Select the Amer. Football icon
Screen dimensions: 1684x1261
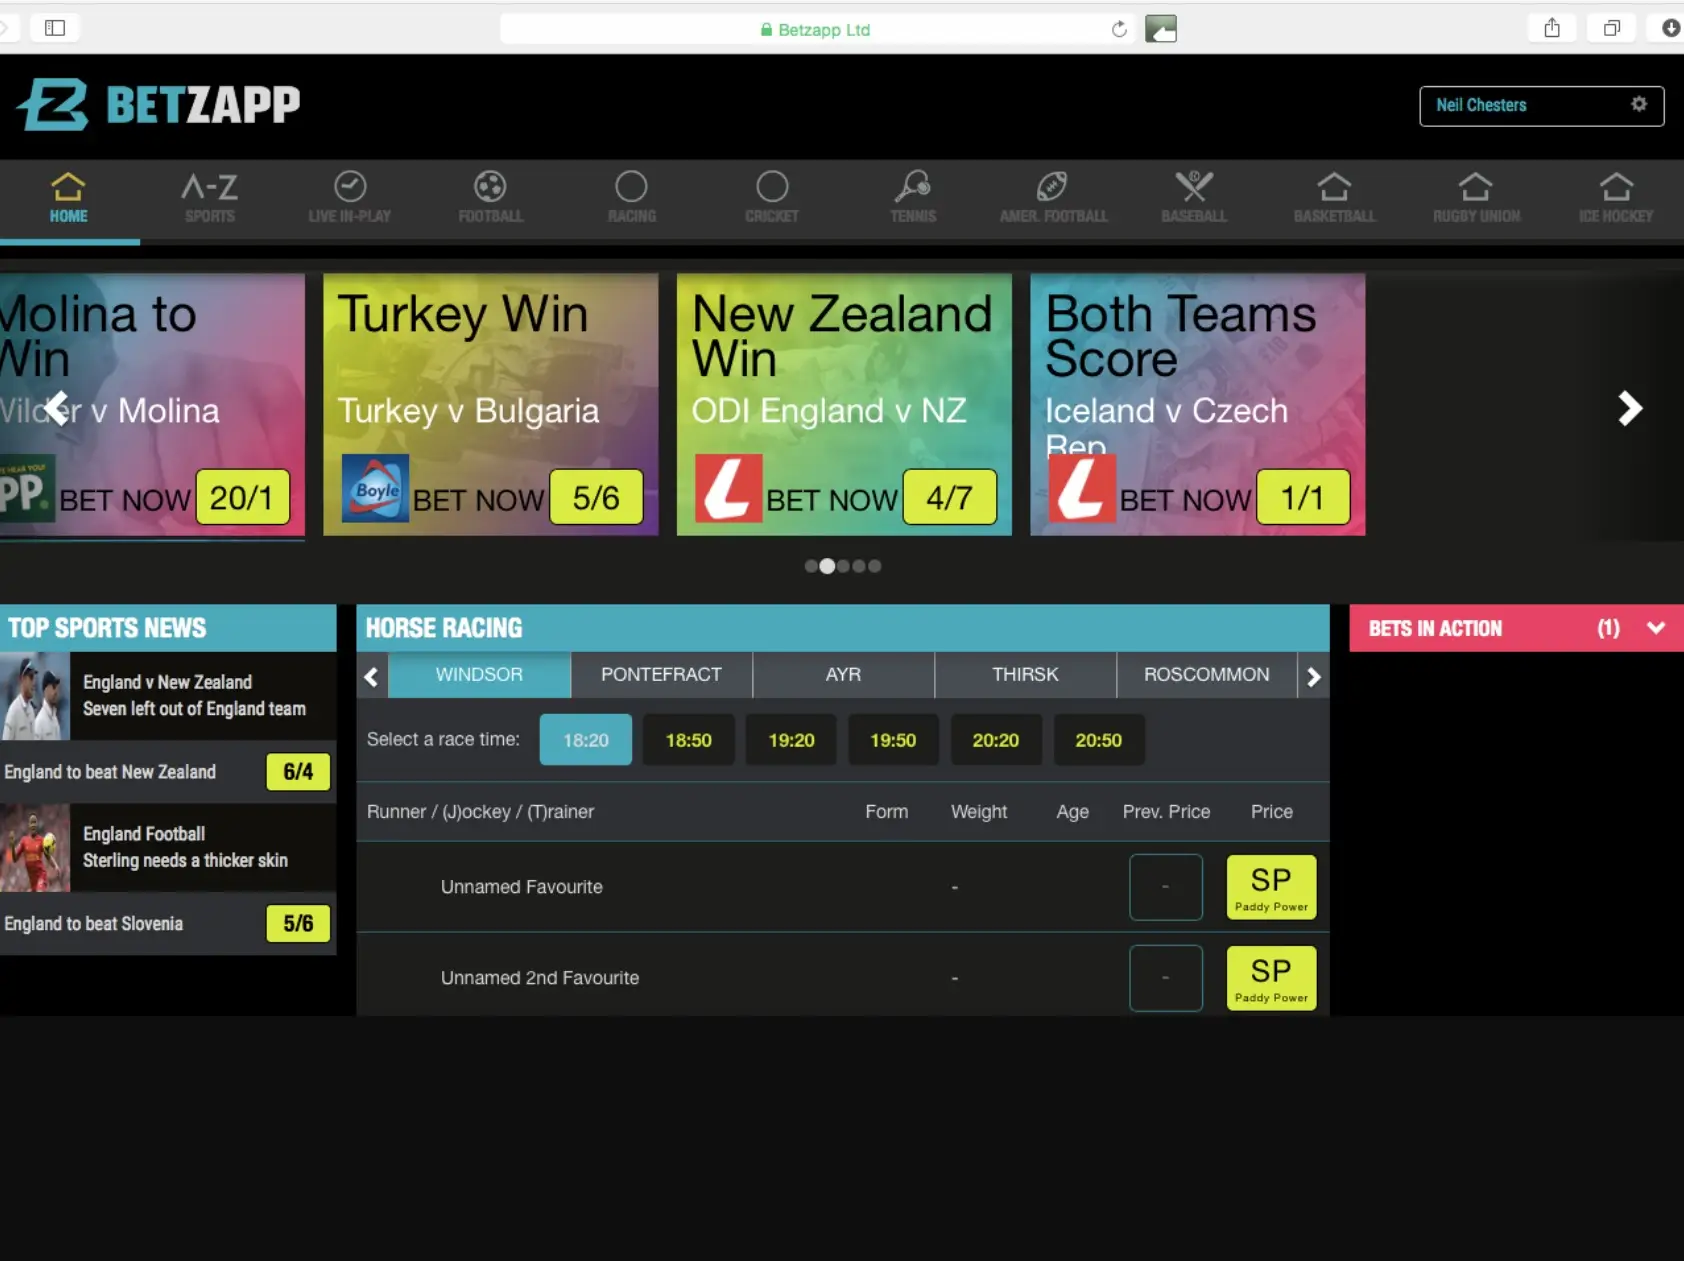(x=1053, y=188)
